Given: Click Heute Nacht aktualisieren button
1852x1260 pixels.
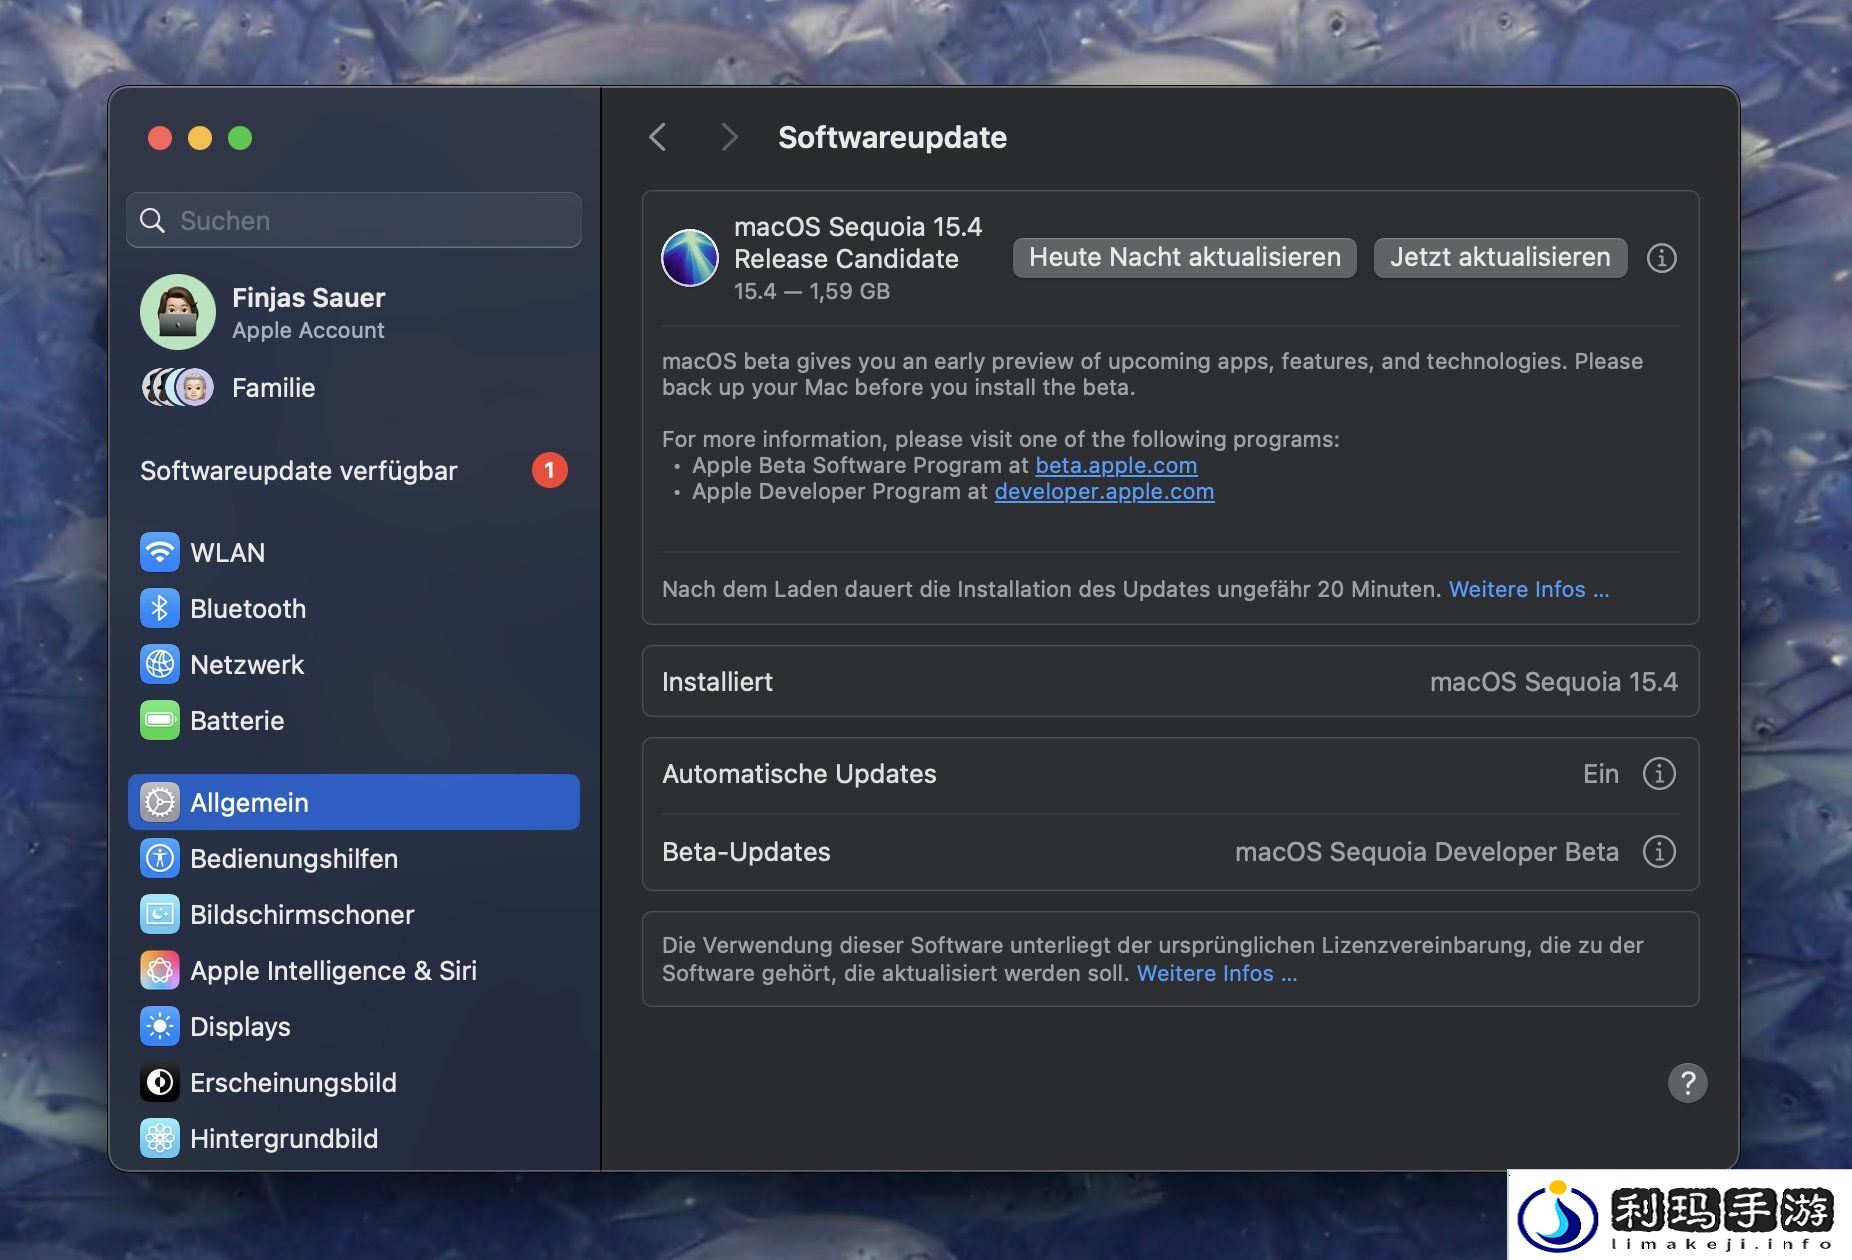Looking at the screenshot, I should (1184, 257).
